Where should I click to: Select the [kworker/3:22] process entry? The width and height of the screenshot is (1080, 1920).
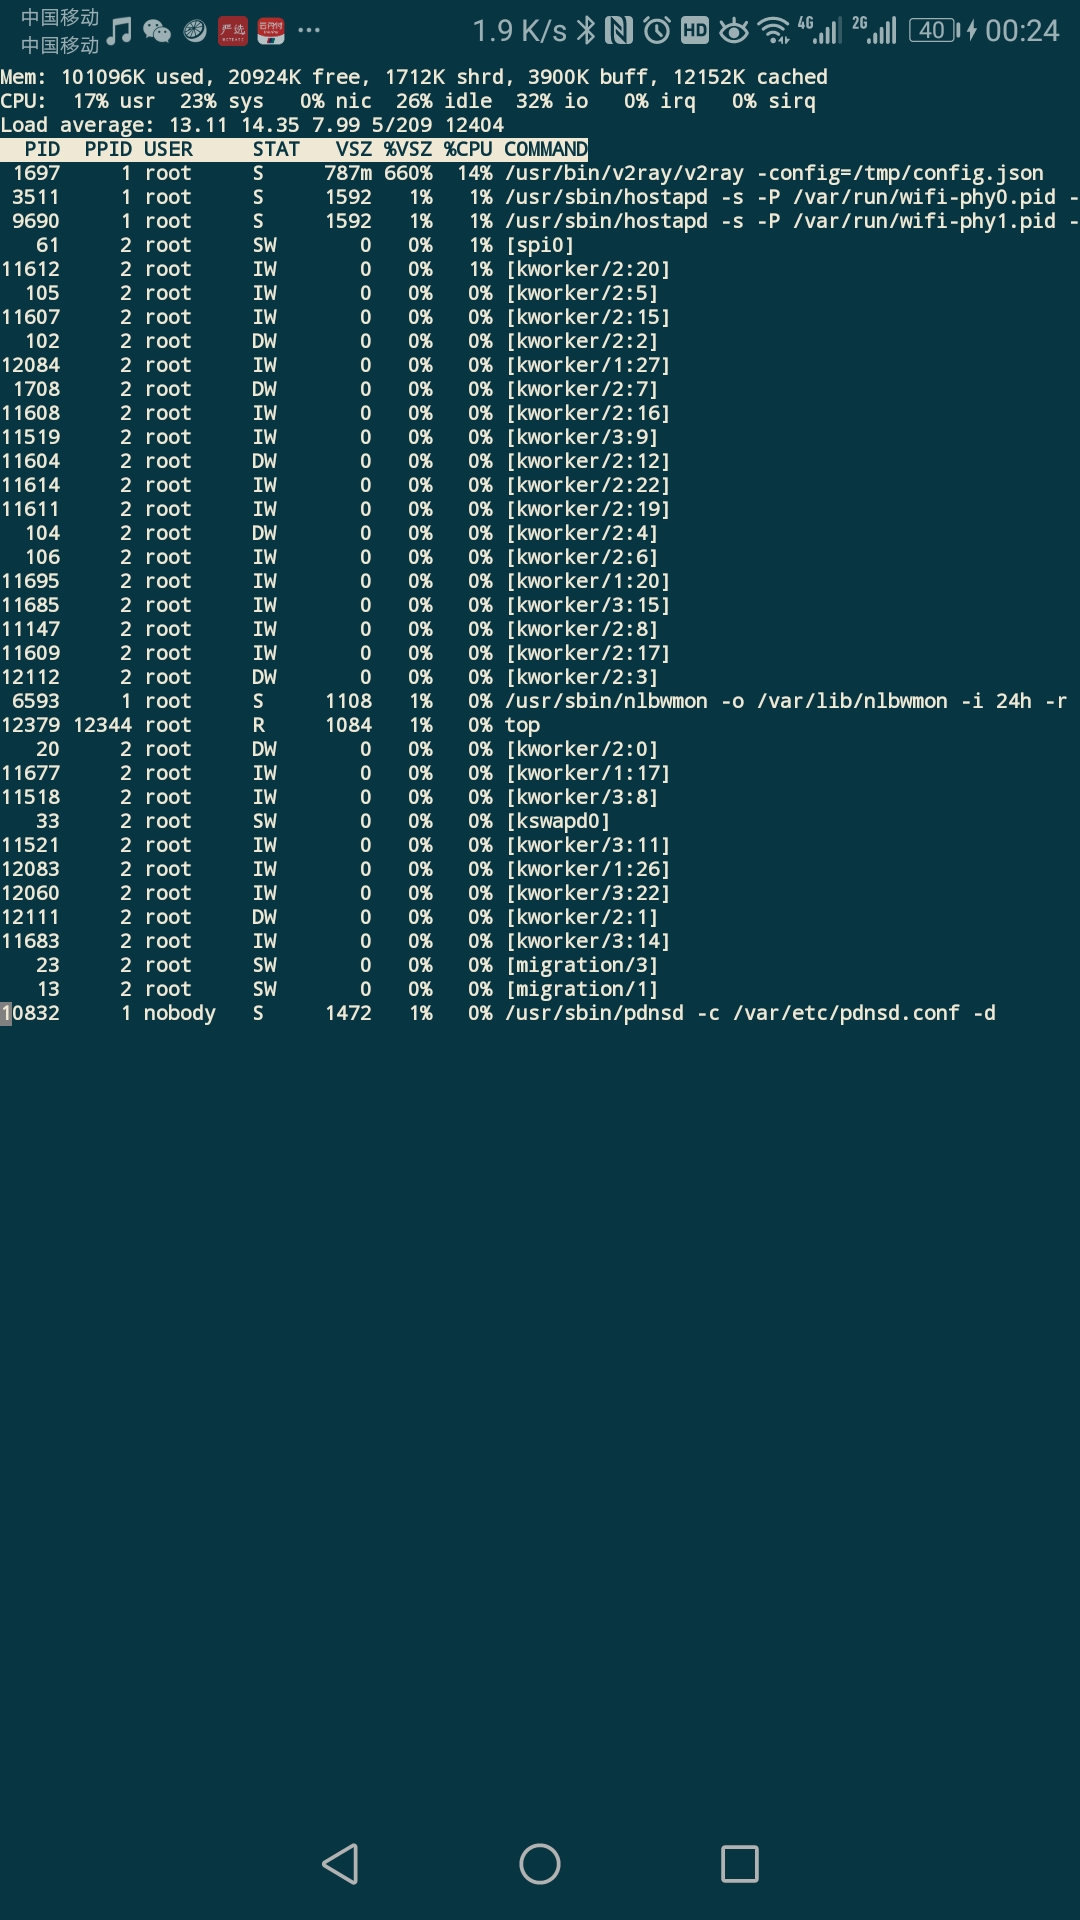click(588, 893)
